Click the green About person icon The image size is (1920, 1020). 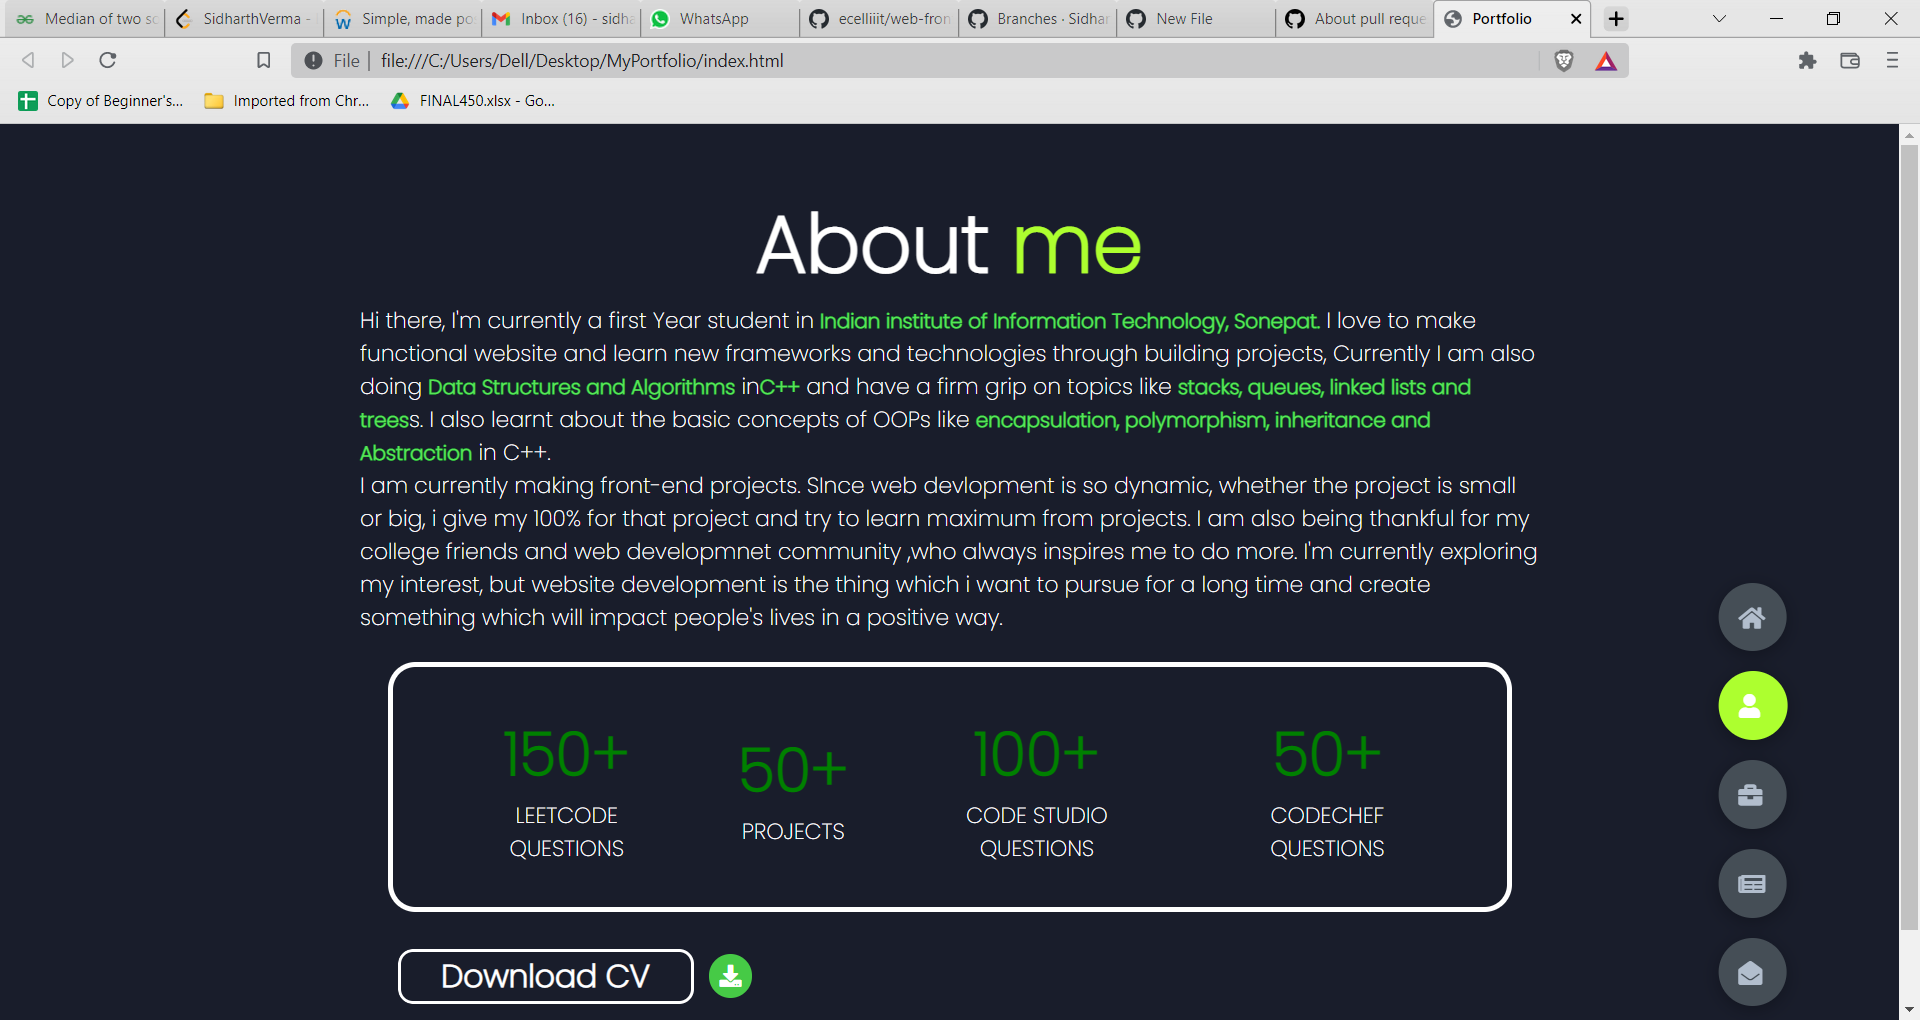pos(1751,705)
